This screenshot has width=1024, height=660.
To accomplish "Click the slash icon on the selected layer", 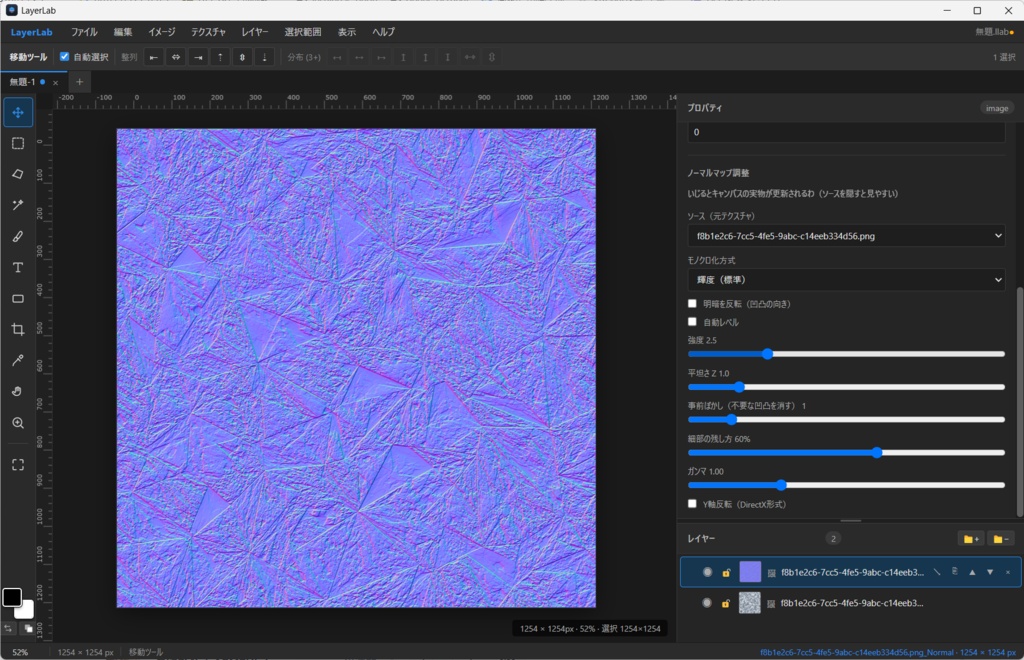I will pos(937,572).
